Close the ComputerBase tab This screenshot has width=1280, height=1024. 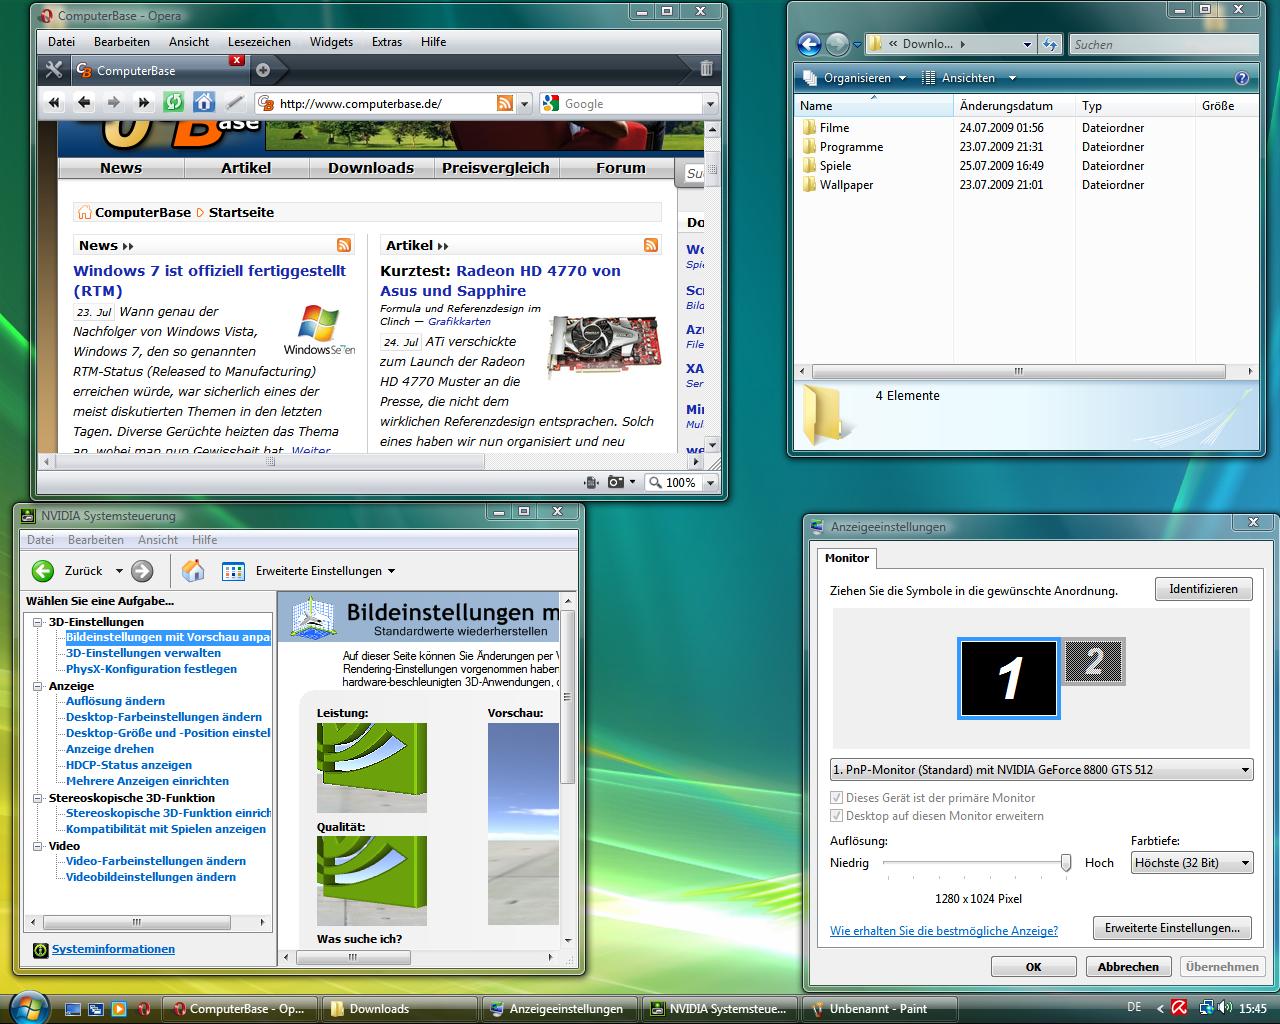tap(236, 60)
